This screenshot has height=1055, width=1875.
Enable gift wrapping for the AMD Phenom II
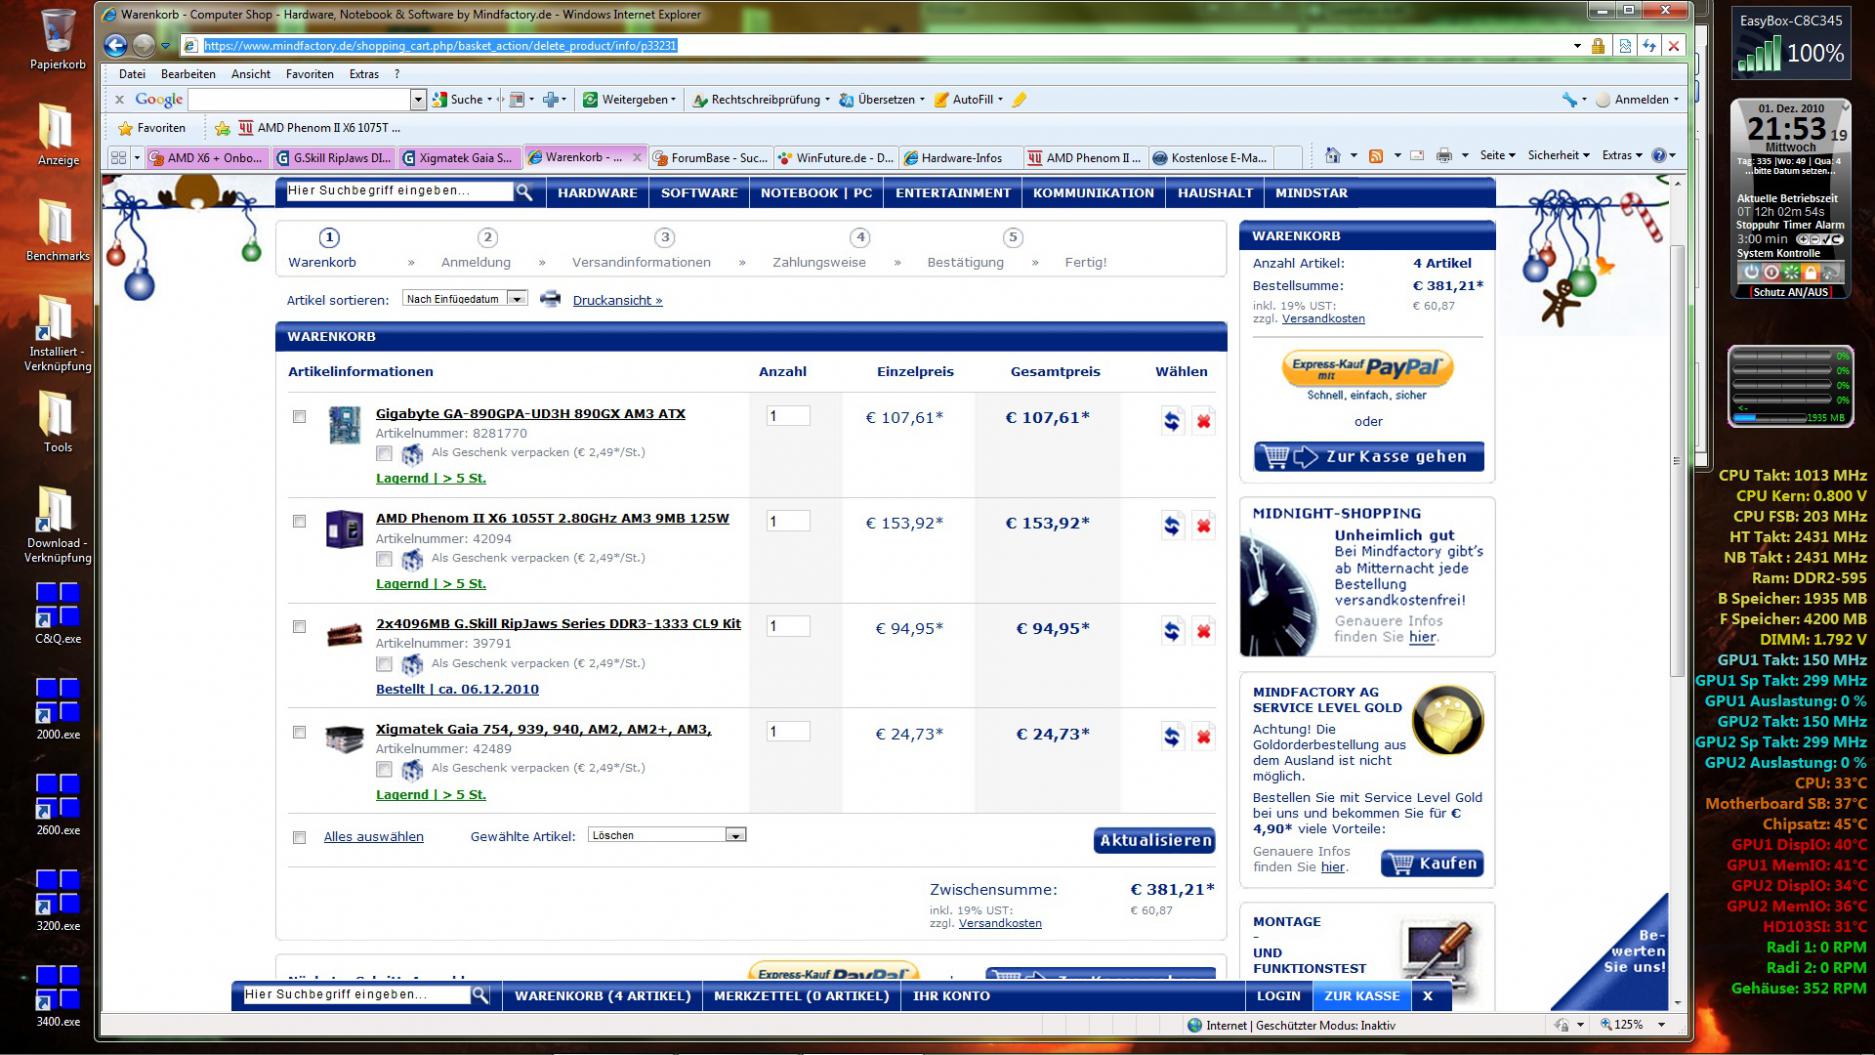[x=384, y=558]
